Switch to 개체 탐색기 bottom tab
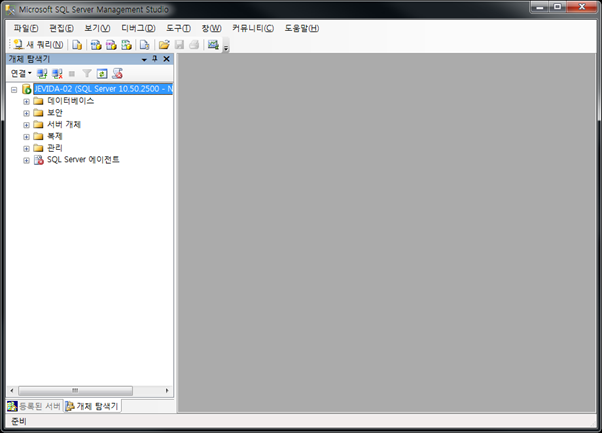602x433 pixels. click(92, 406)
